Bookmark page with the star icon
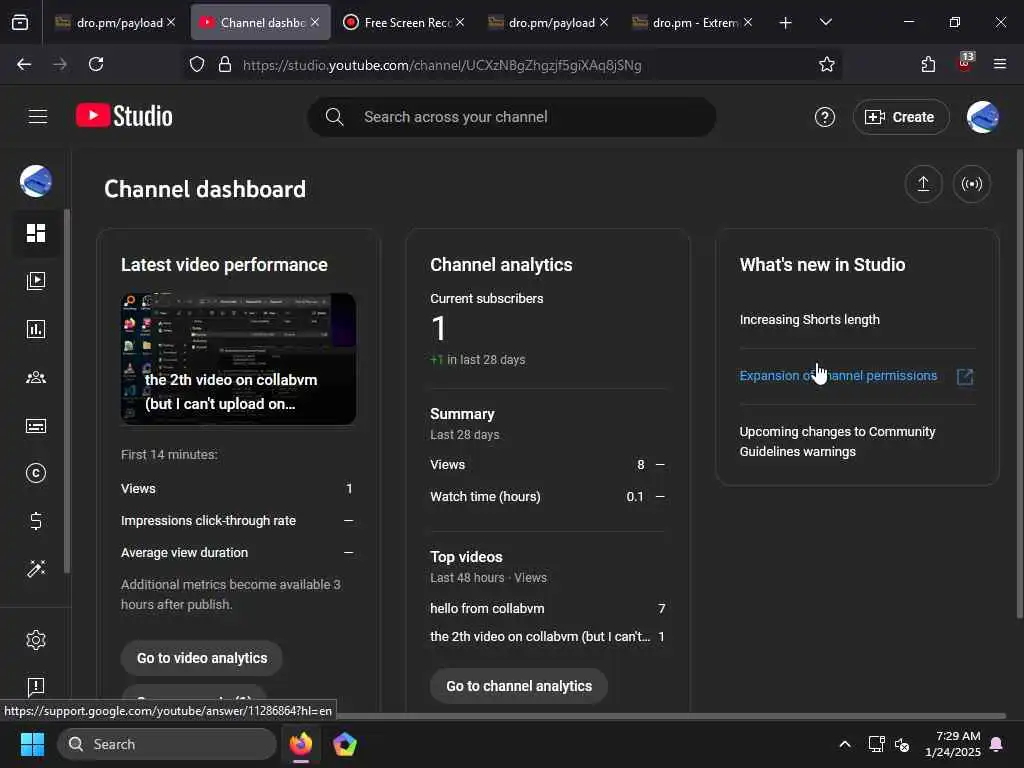Image resolution: width=1024 pixels, height=768 pixels. 827,64
